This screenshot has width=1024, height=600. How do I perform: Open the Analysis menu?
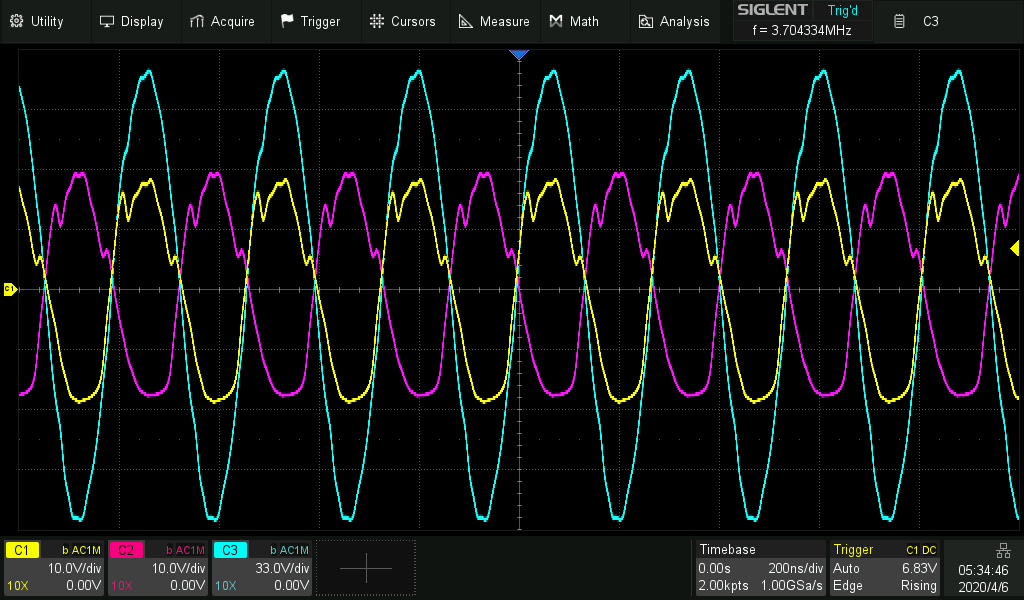click(x=674, y=22)
